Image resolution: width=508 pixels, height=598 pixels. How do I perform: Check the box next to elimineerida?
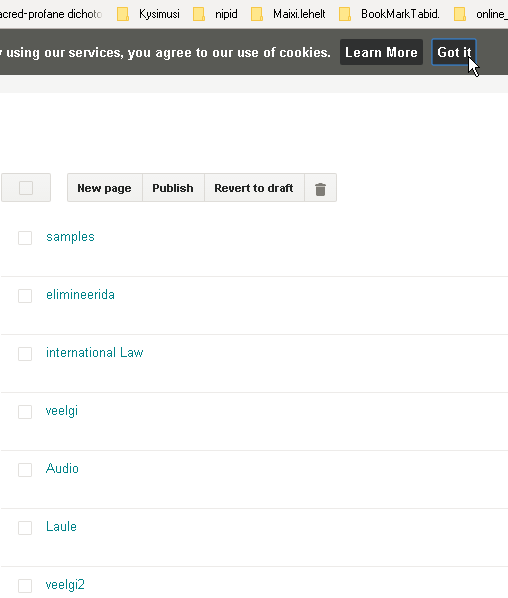25,296
